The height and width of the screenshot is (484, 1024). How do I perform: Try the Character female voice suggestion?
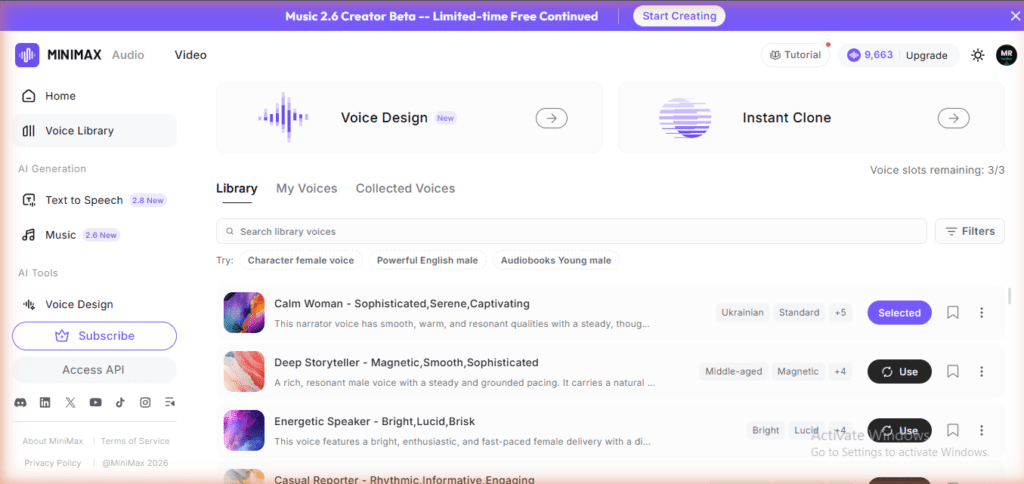pos(301,260)
